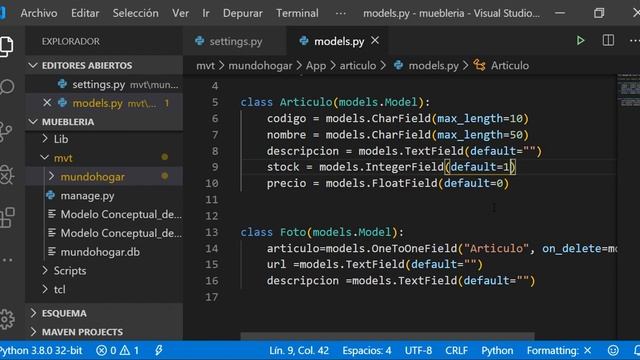Click the App breadcrumb segment

point(316,65)
